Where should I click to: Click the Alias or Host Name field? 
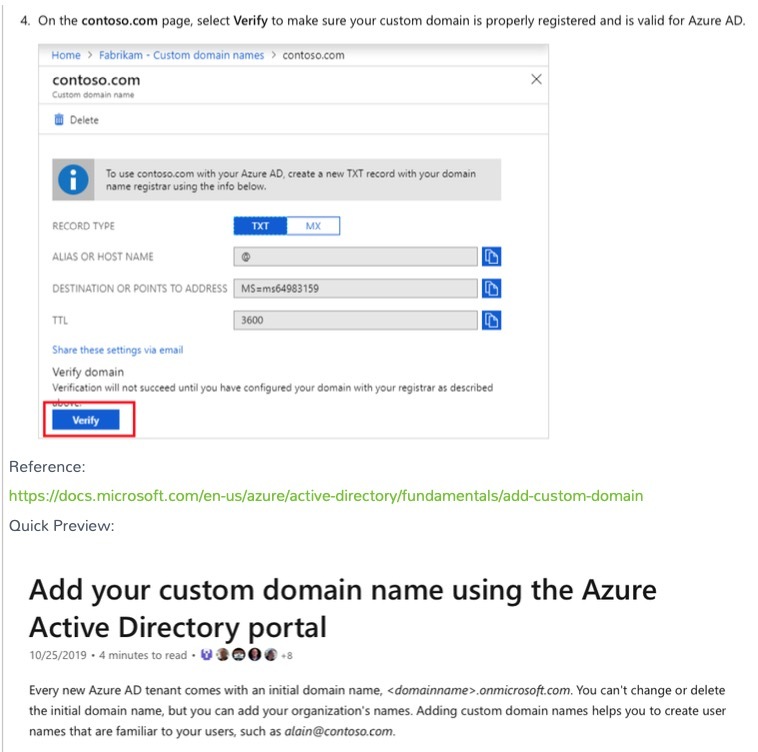(x=355, y=257)
